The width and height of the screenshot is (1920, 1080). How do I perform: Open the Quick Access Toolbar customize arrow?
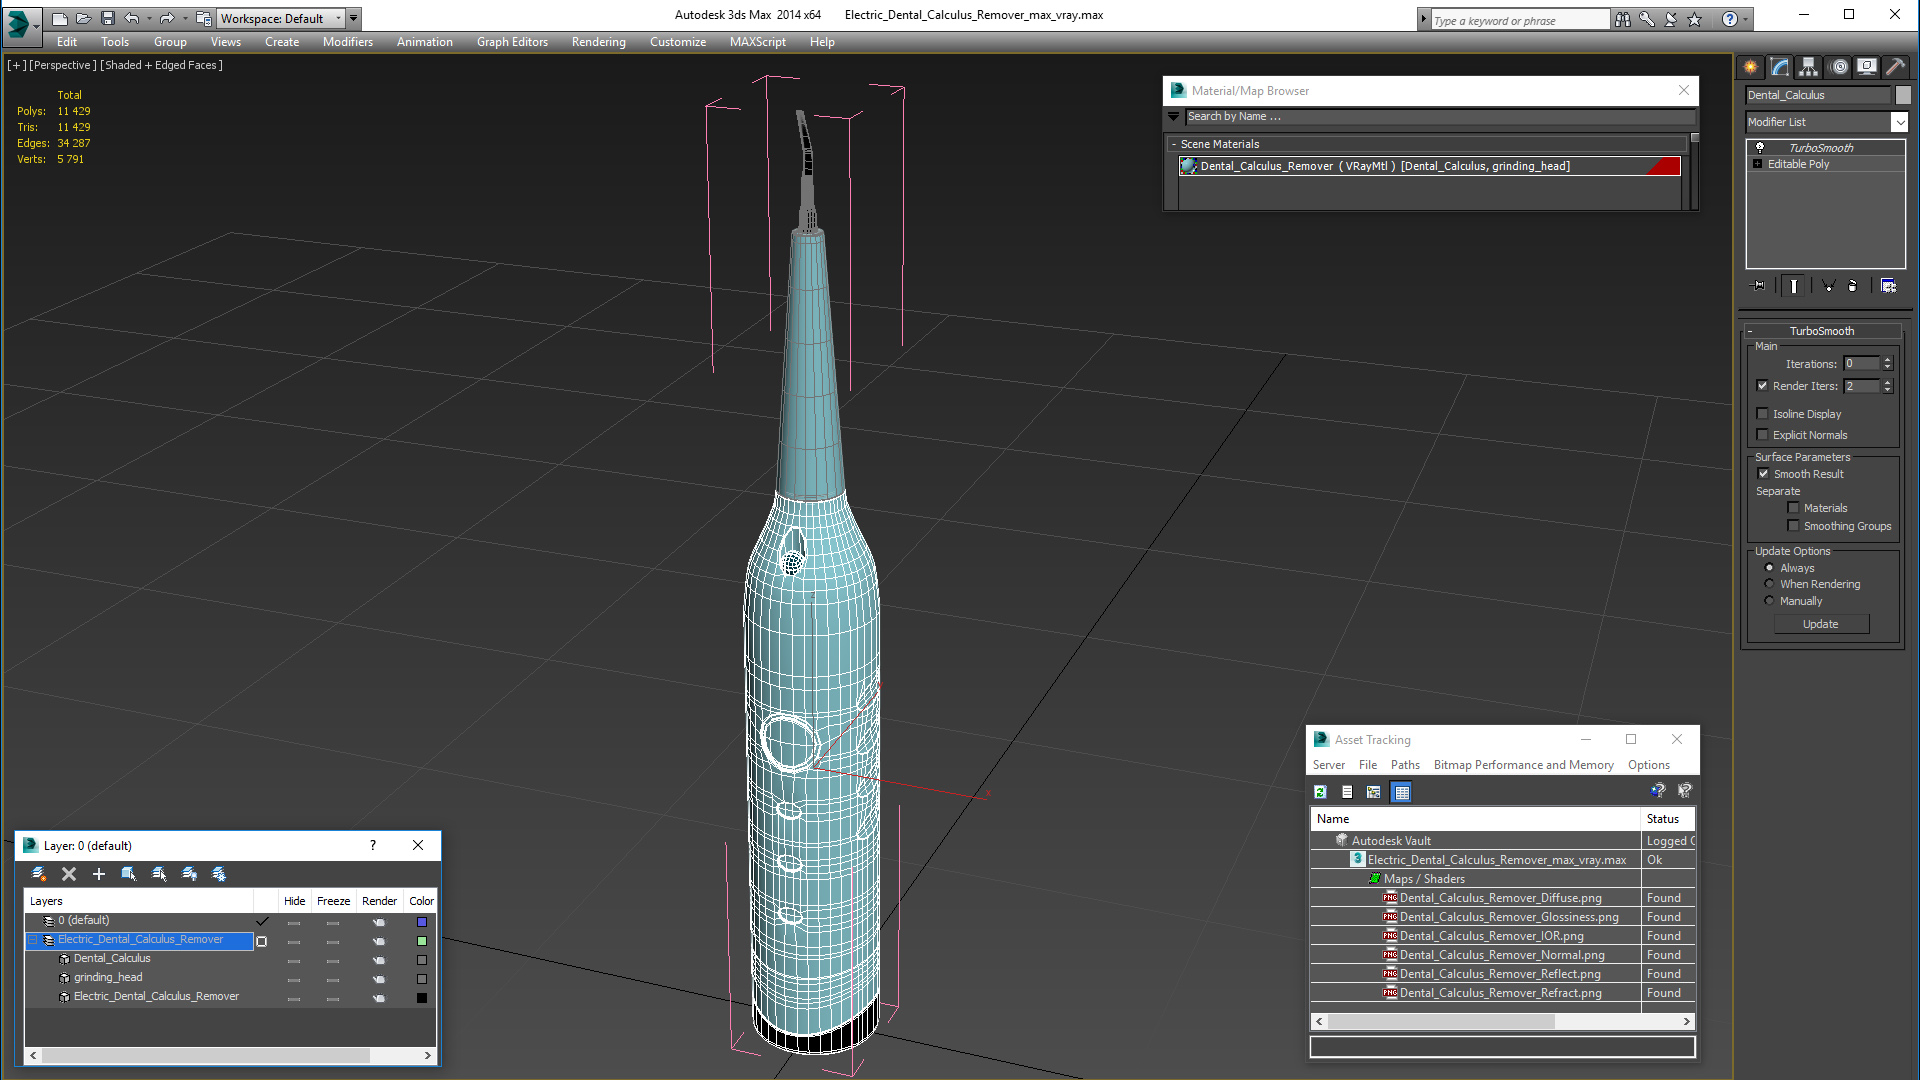point(353,18)
